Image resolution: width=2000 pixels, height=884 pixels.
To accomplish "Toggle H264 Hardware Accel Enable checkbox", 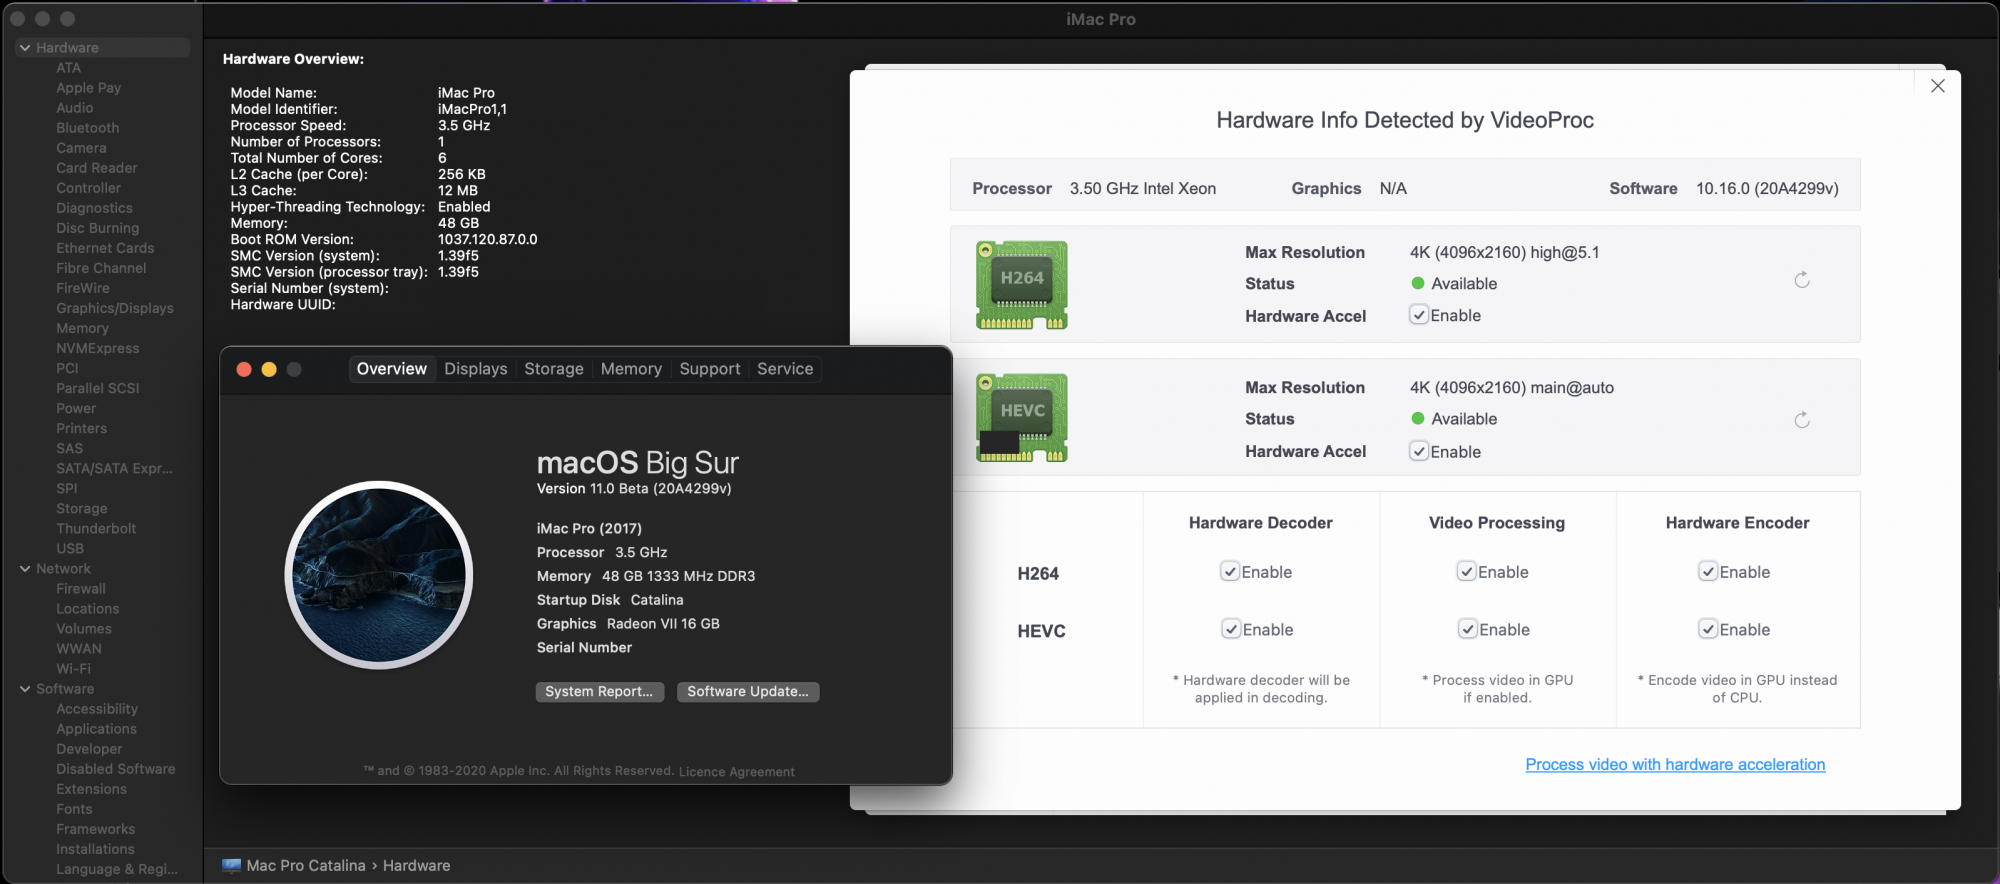I will (x=1419, y=315).
